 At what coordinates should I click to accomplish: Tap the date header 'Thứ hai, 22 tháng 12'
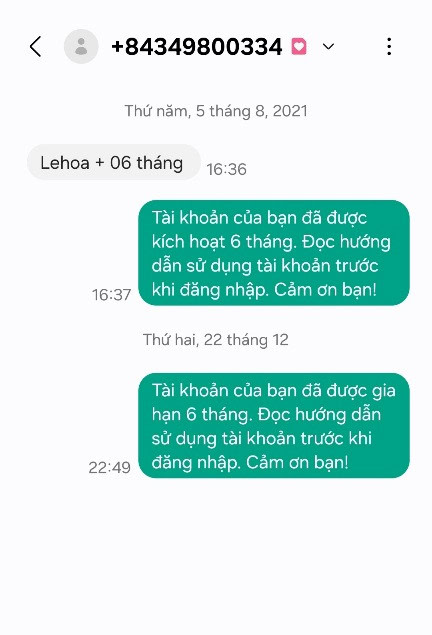click(216, 340)
